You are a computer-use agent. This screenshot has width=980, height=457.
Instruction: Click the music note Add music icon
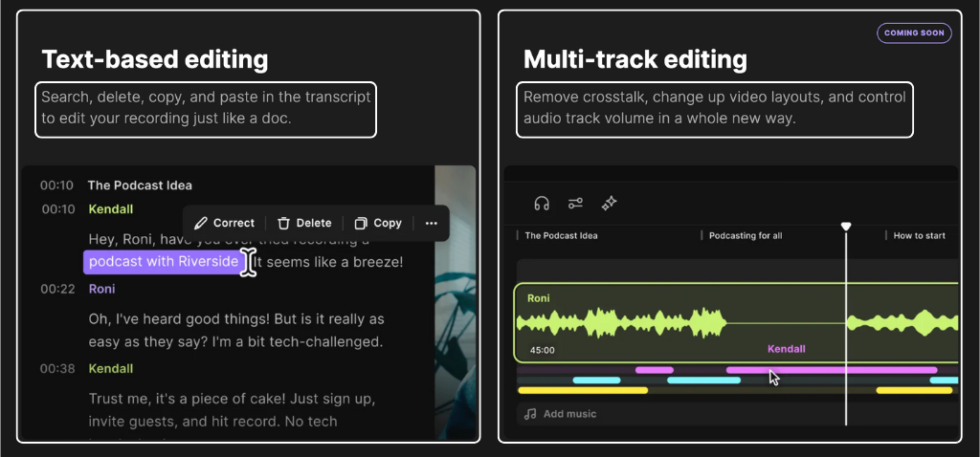coord(530,413)
